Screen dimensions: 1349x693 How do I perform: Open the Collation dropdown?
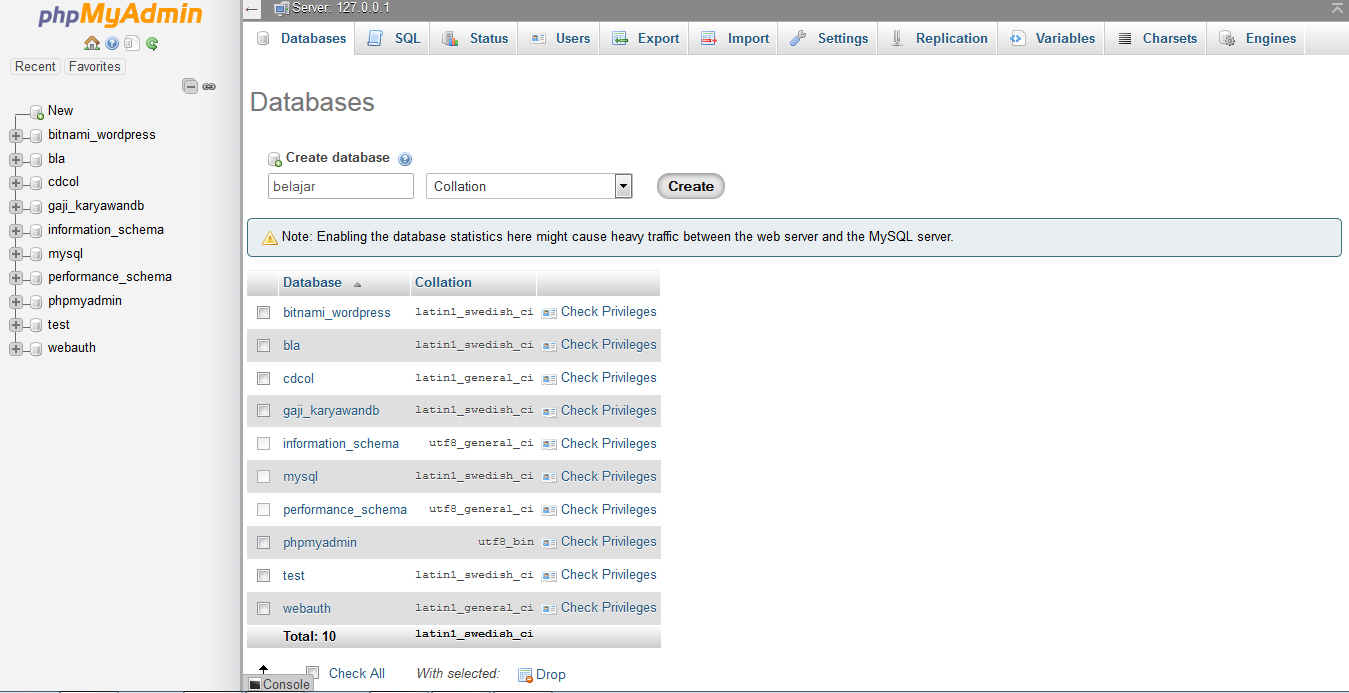point(528,186)
